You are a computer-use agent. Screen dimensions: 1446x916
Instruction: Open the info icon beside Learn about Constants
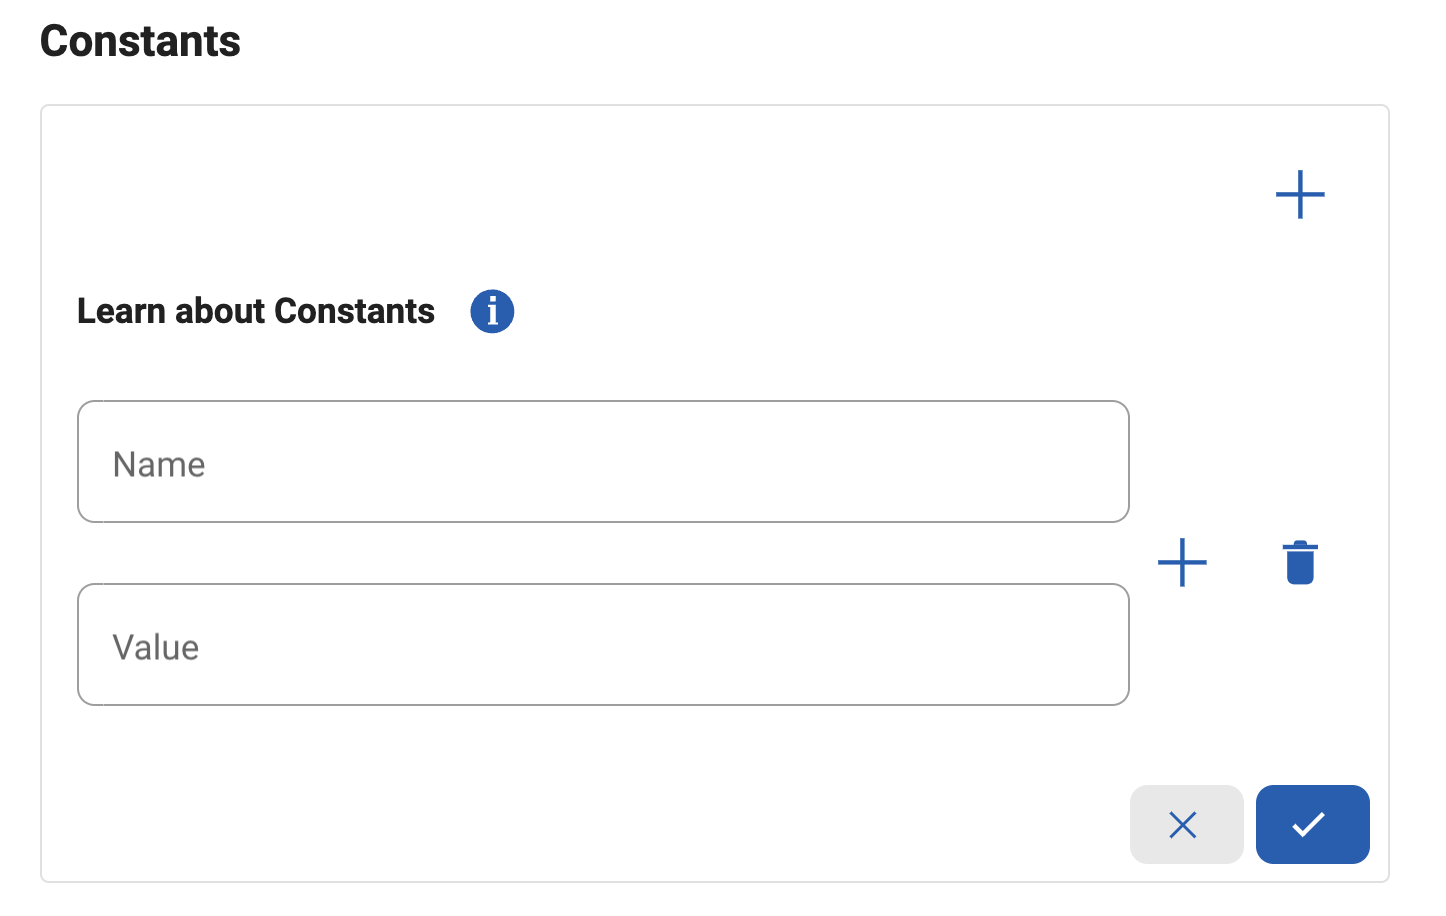tap(492, 311)
